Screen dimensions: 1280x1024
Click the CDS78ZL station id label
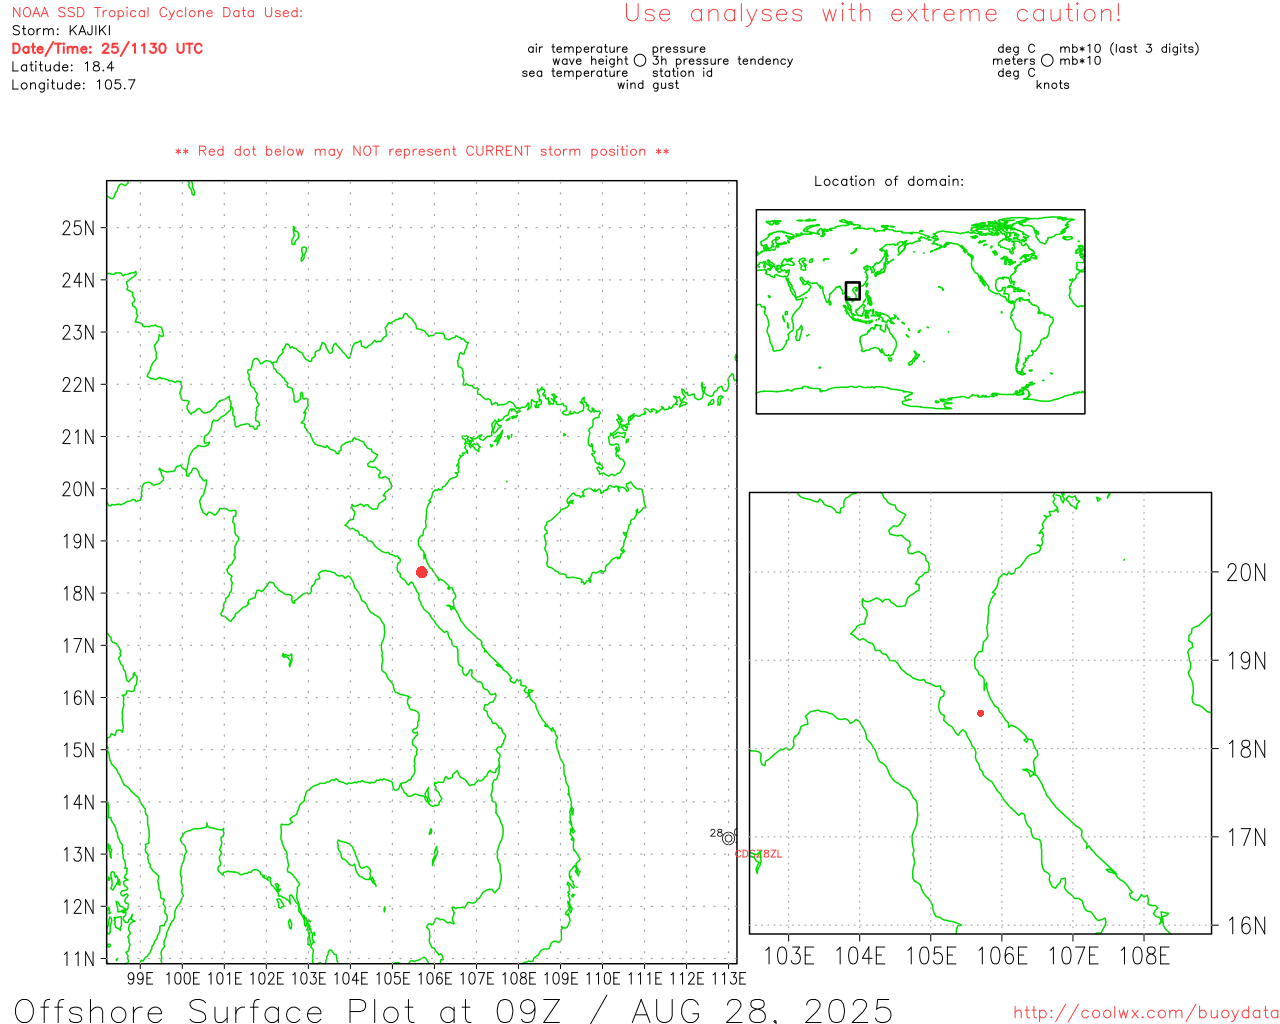pos(759,854)
